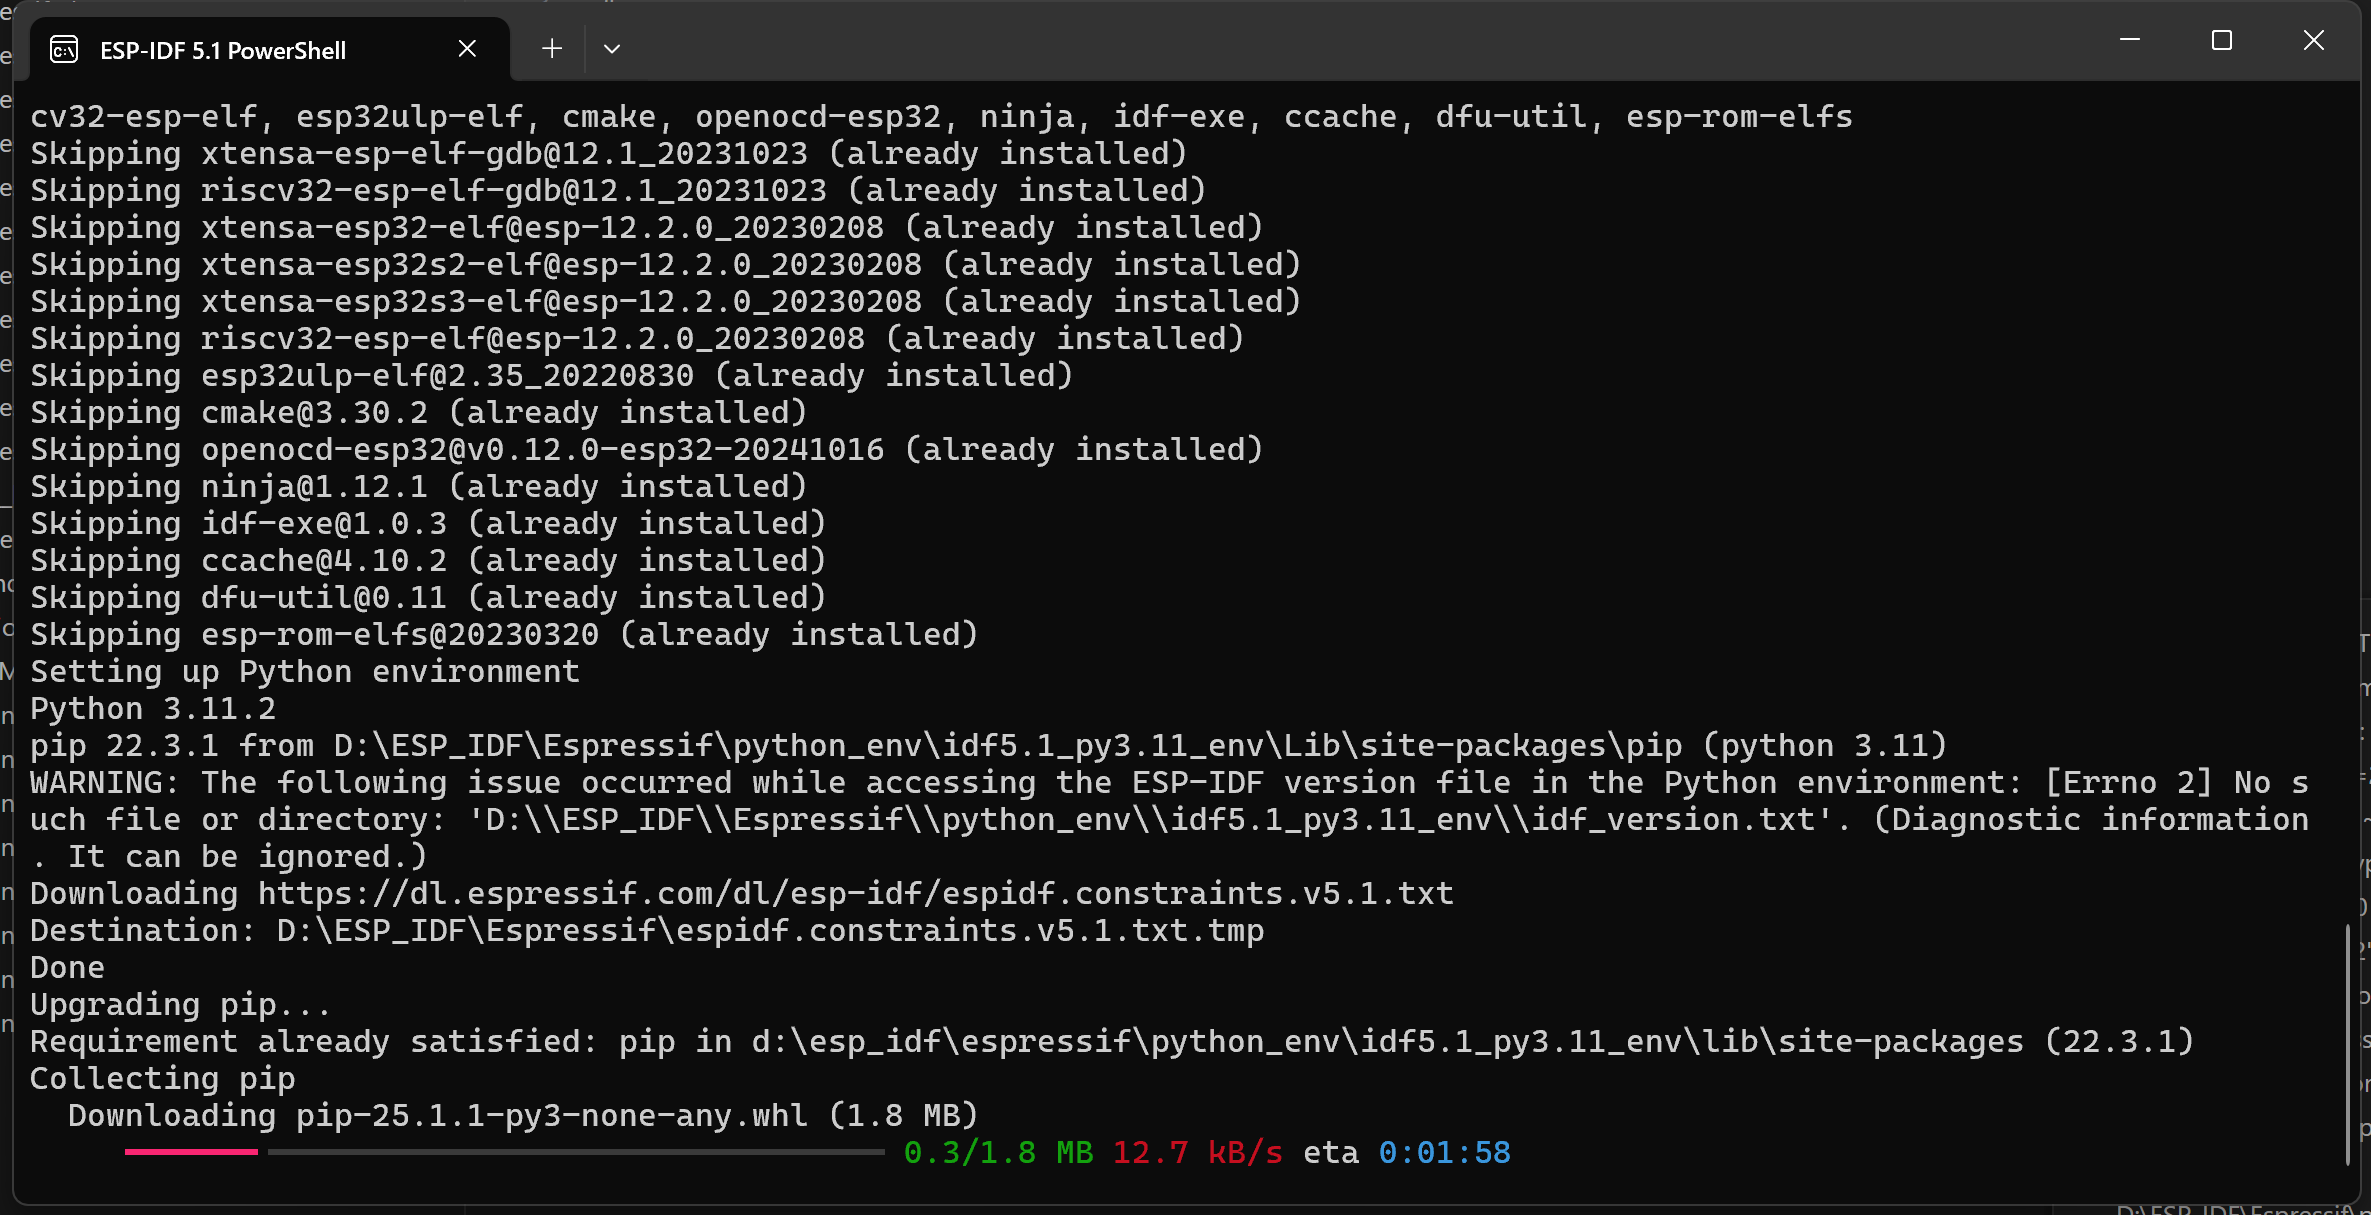Click the green Done status line
The image size is (2371, 1215).
[66, 966]
